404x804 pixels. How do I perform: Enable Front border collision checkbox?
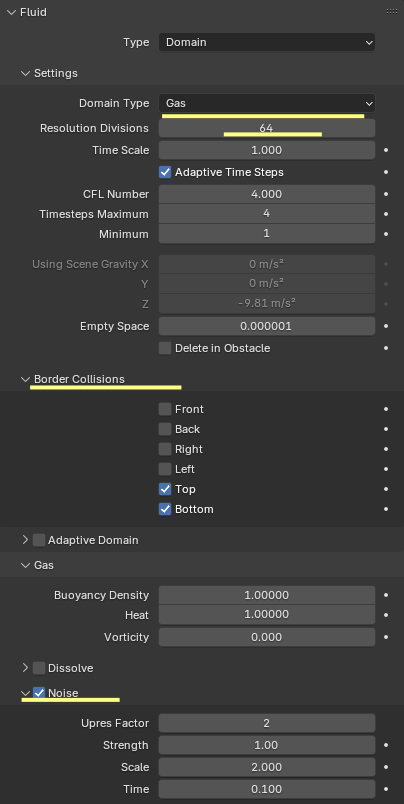[x=165, y=409]
